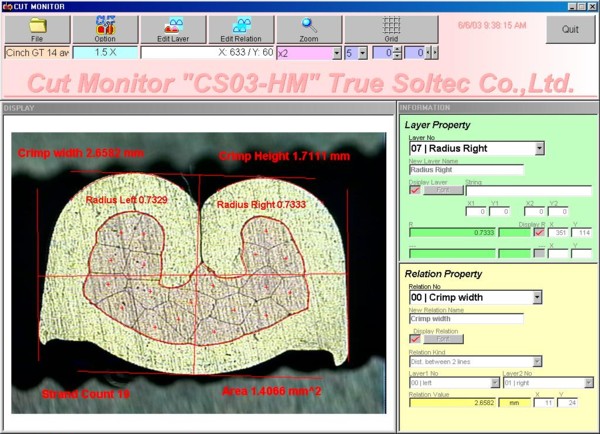The width and height of the screenshot is (600, 434).
Task: Toggle the Display Layer checkbox
Action: pyautogui.click(x=415, y=190)
